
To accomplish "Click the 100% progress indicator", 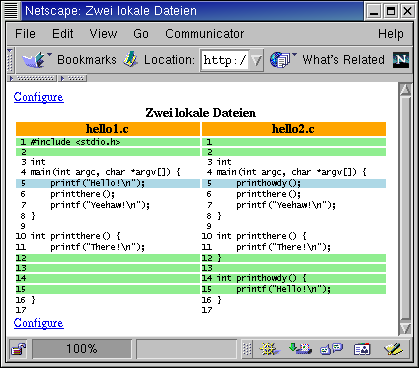I will click(82, 349).
